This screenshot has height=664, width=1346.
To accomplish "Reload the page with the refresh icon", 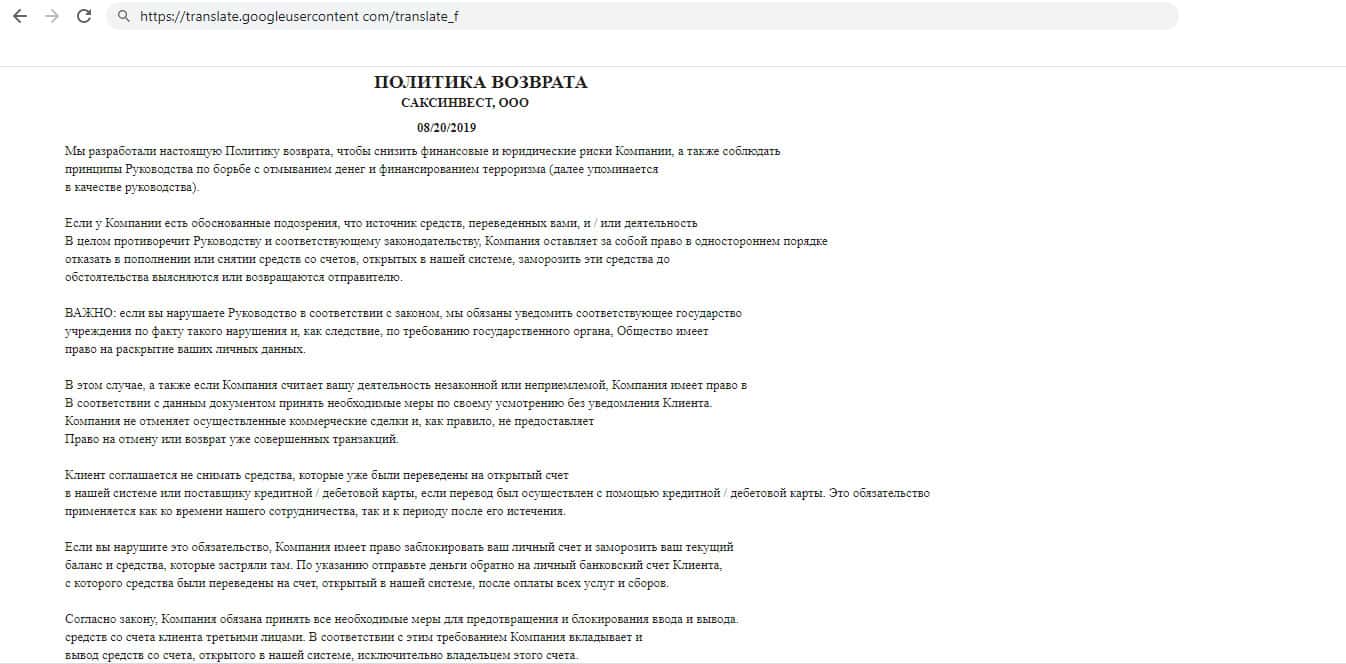I will coord(85,16).
